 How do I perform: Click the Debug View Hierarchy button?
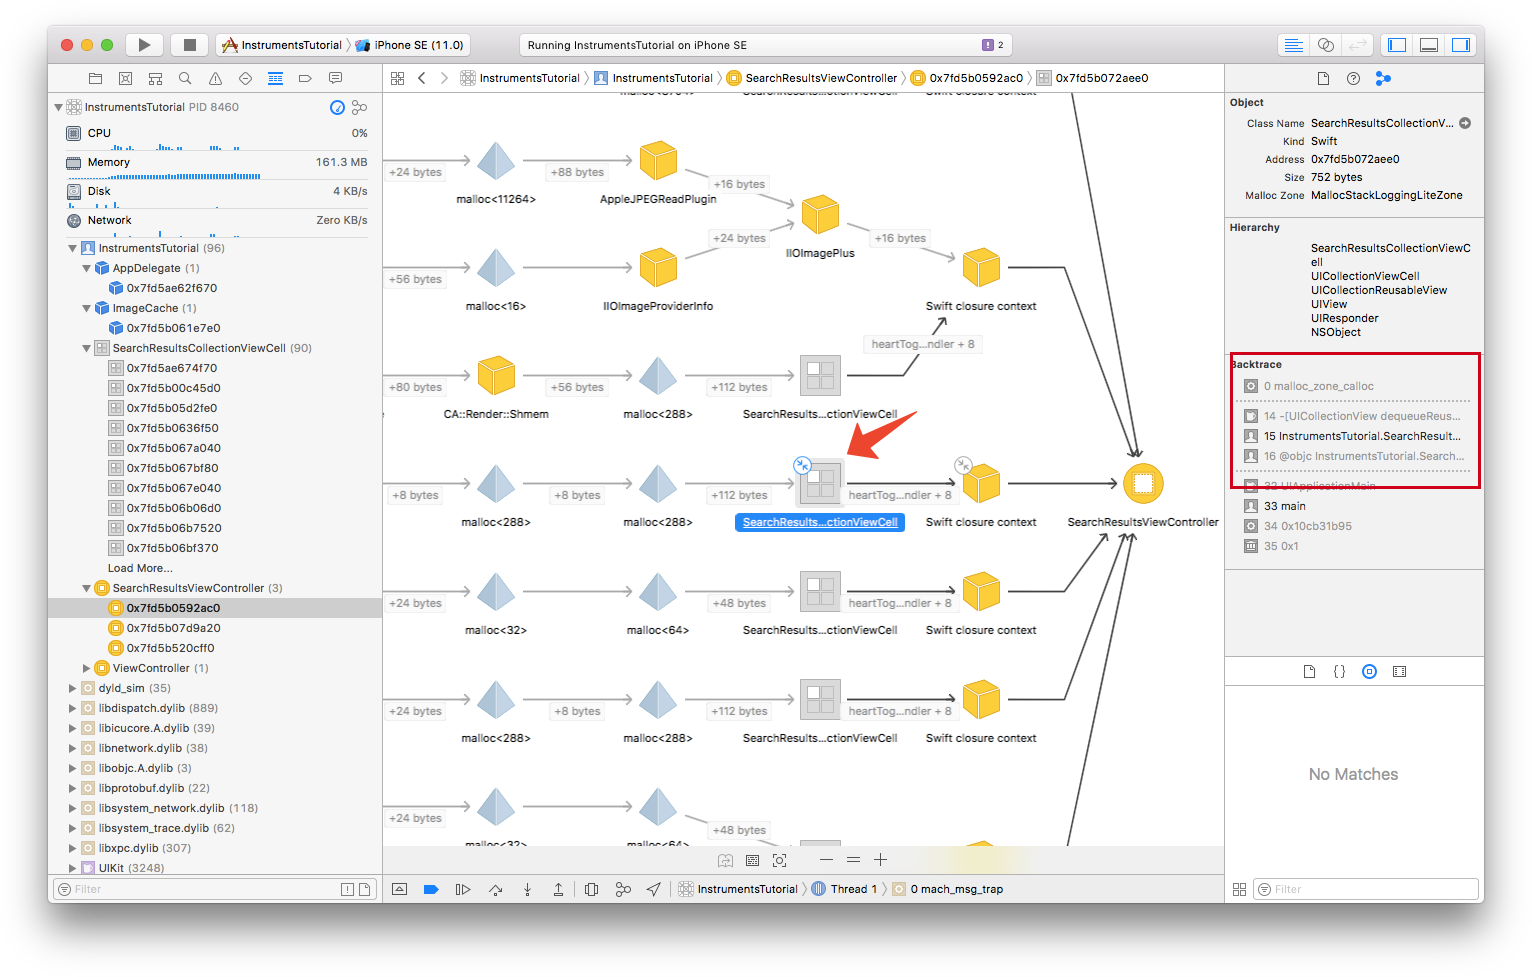[x=591, y=889]
